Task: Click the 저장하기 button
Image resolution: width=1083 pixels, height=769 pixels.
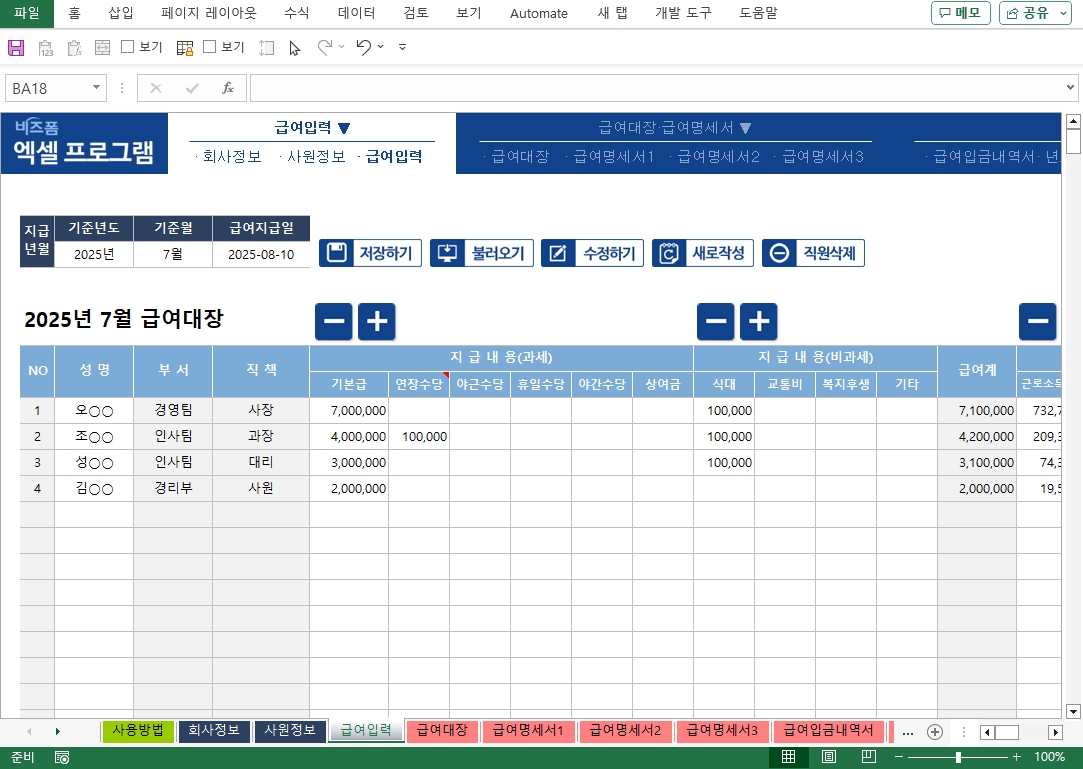Action: click(x=371, y=253)
